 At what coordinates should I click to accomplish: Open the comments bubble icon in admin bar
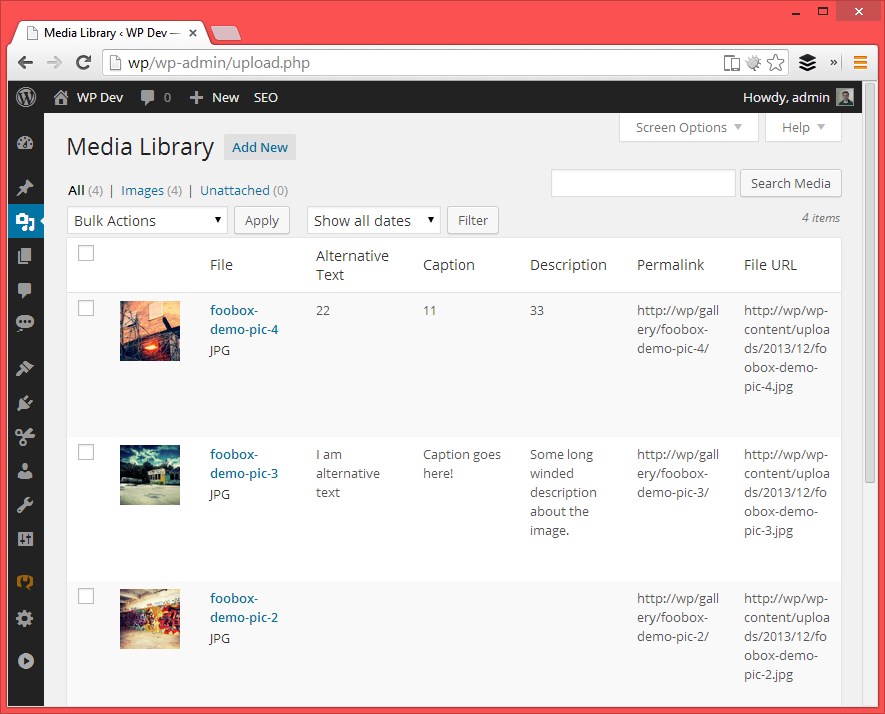click(x=147, y=98)
